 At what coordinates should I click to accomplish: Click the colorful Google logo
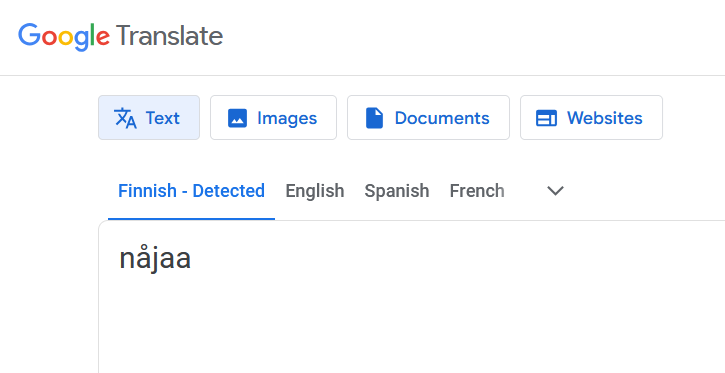(x=64, y=36)
